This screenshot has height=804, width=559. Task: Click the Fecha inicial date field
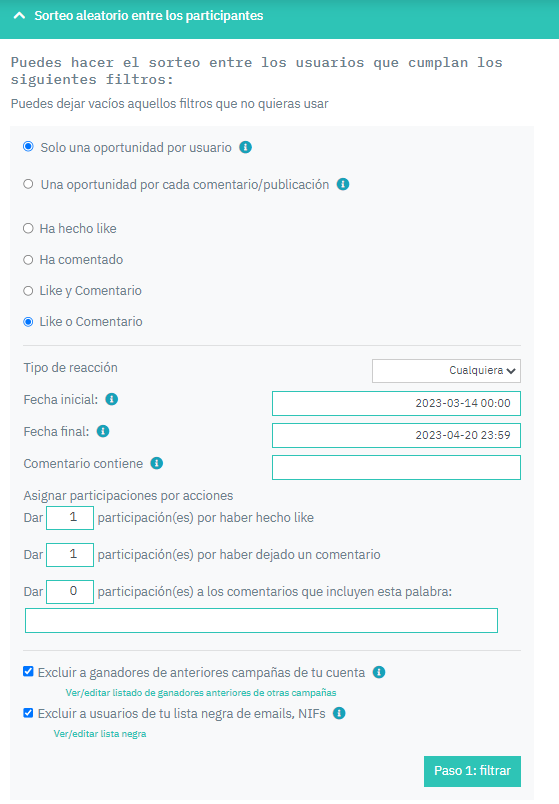click(396, 404)
